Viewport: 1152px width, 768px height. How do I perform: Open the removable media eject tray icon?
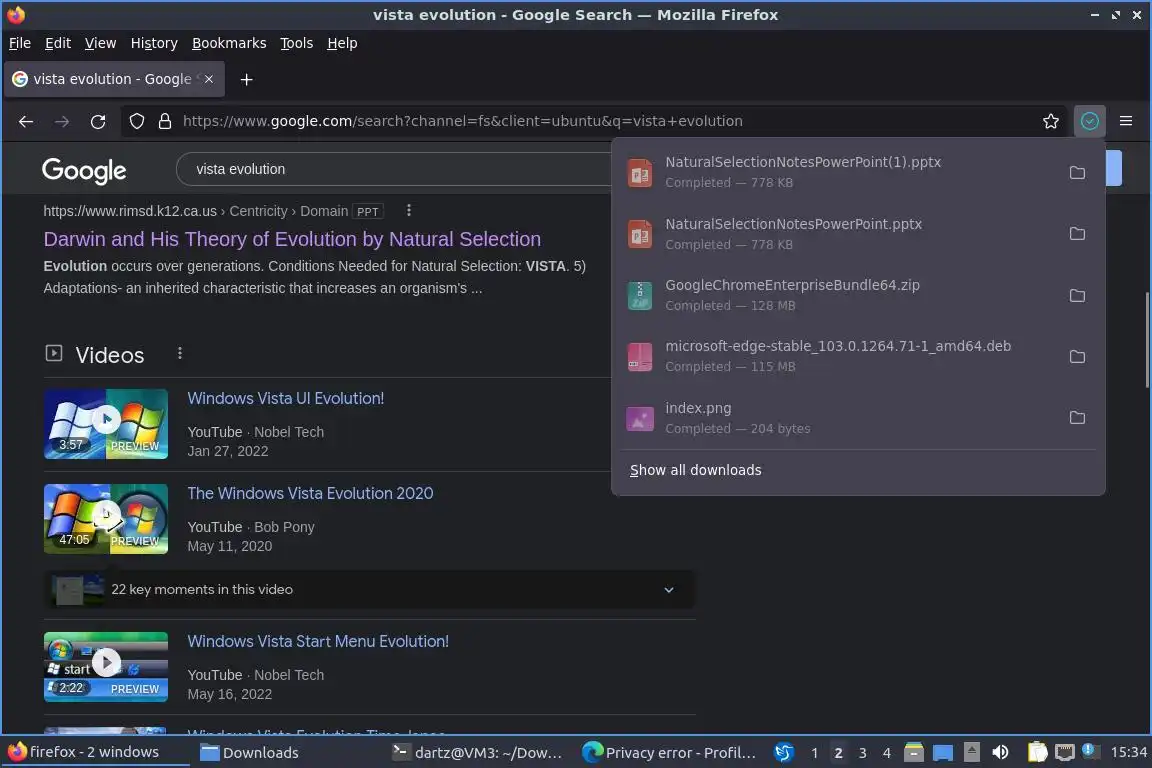pyautogui.click(x=971, y=753)
